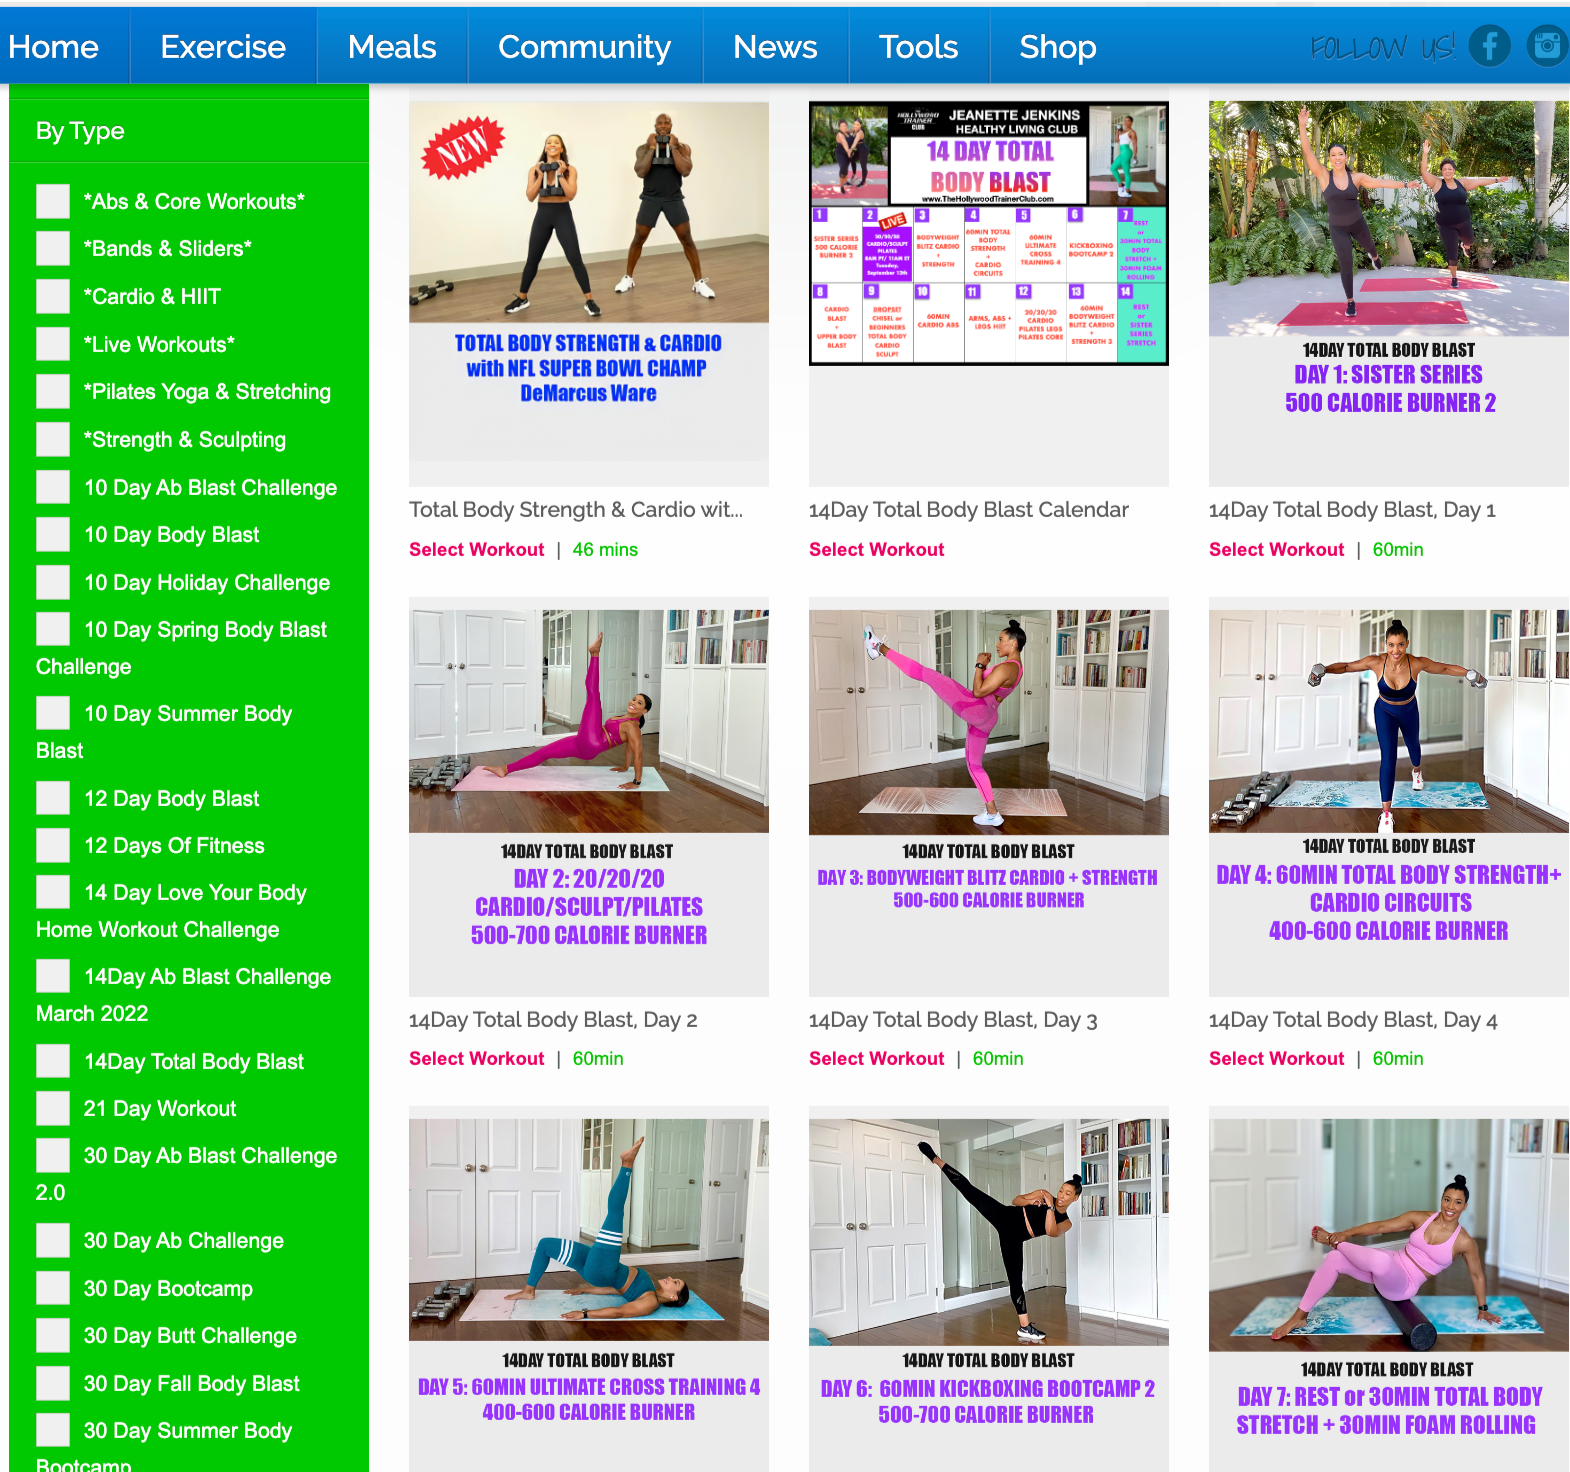This screenshot has height=1472, width=1570.
Task: Select the 21 Day Workout checkbox
Action: tap(53, 1108)
